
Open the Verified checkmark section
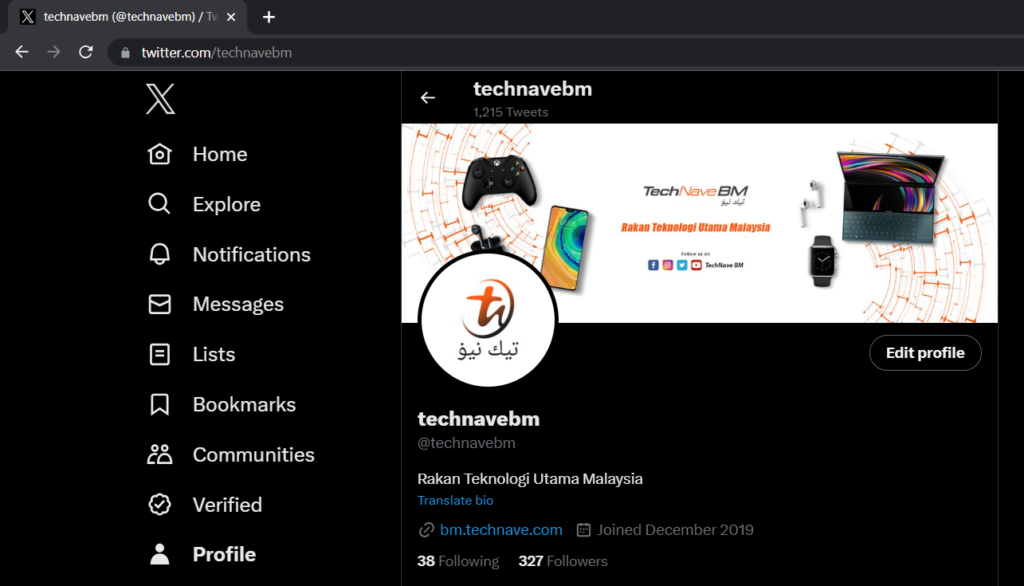coord(159,504)
